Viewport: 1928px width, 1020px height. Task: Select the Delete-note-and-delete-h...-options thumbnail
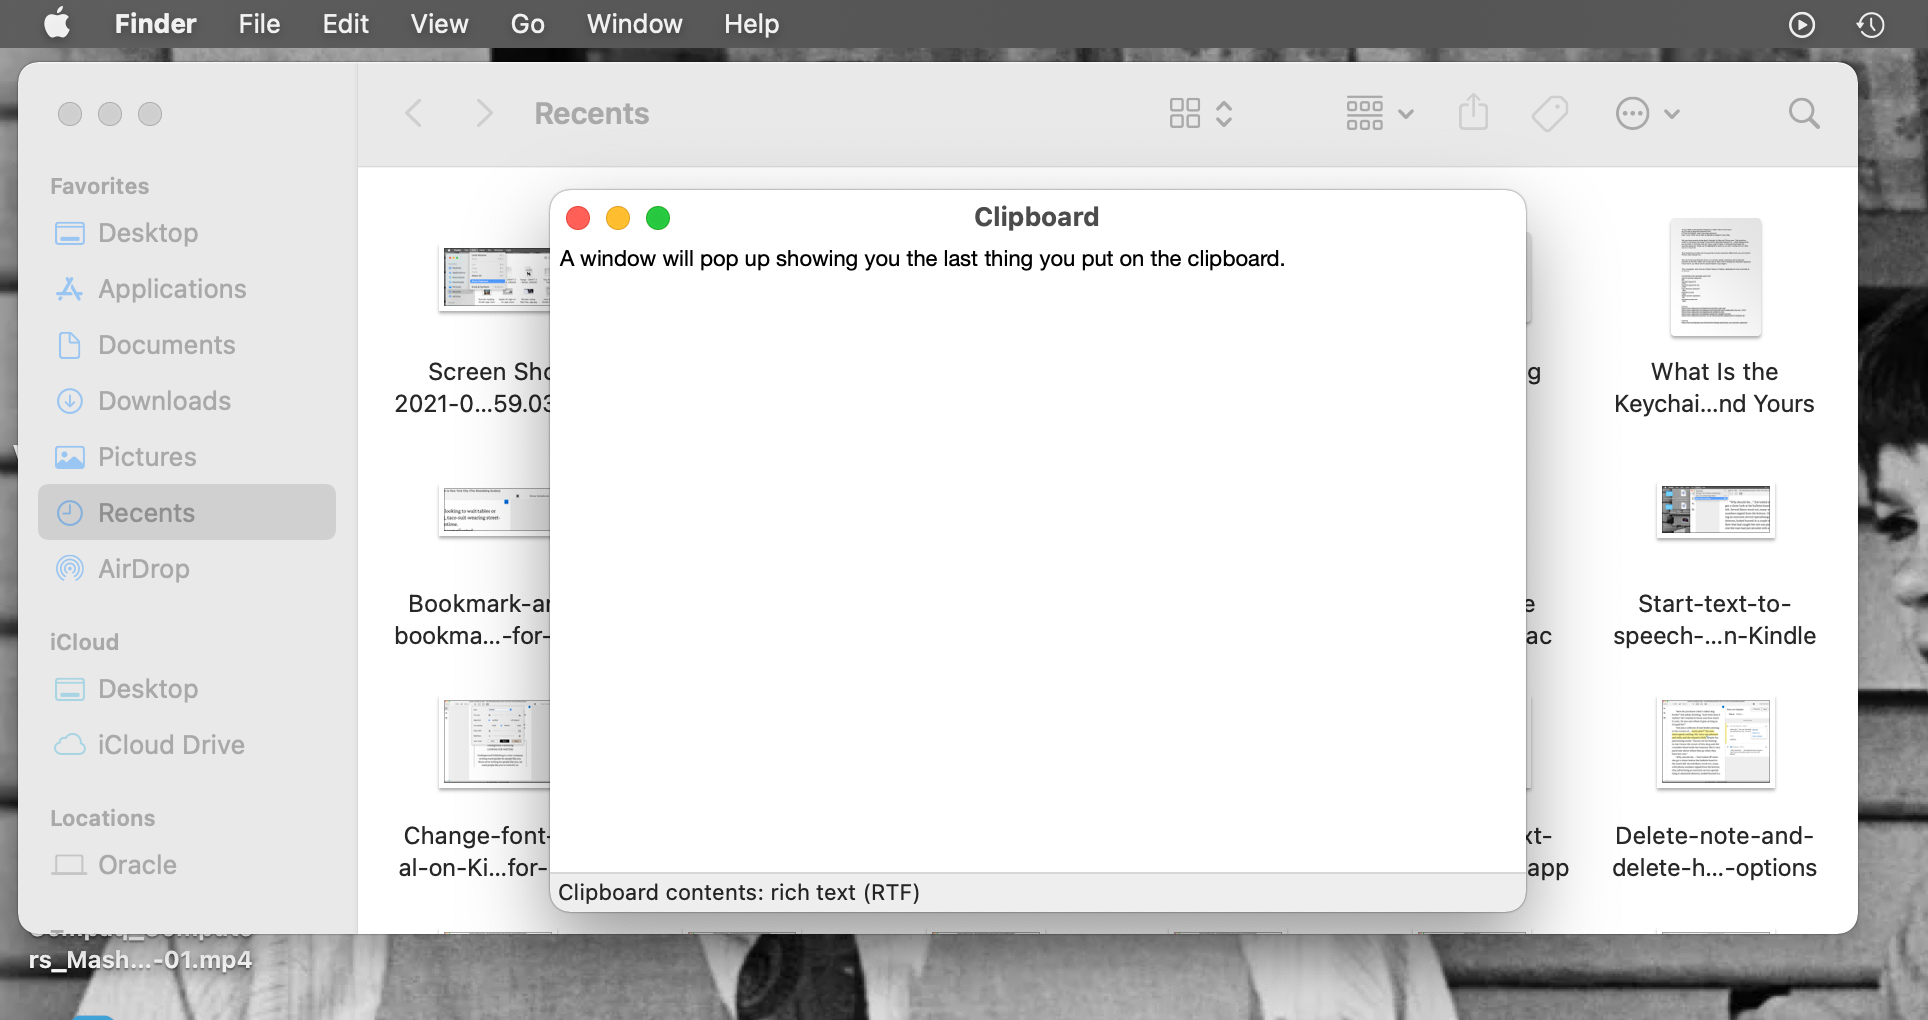pyautogui.click(x=1714, y=743)
